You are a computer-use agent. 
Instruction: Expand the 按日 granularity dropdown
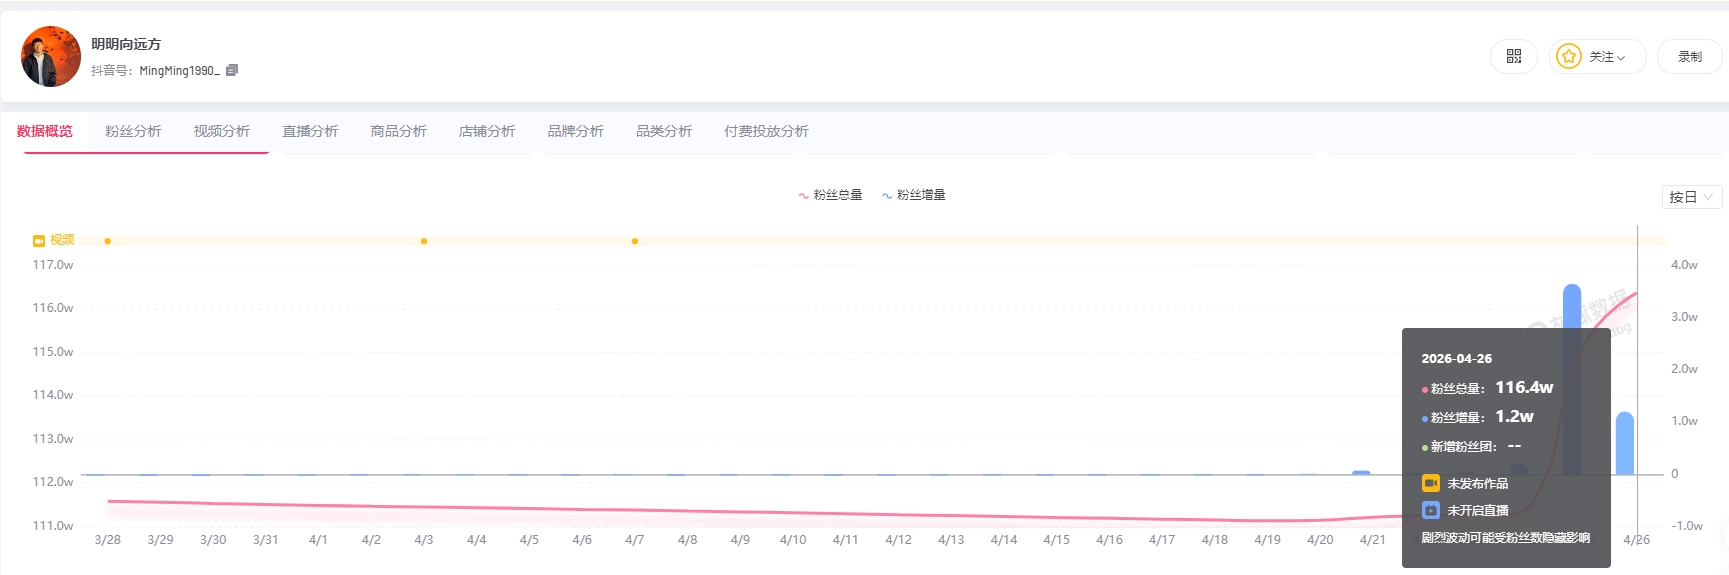pyautogui.click(x=1691, y=197)
